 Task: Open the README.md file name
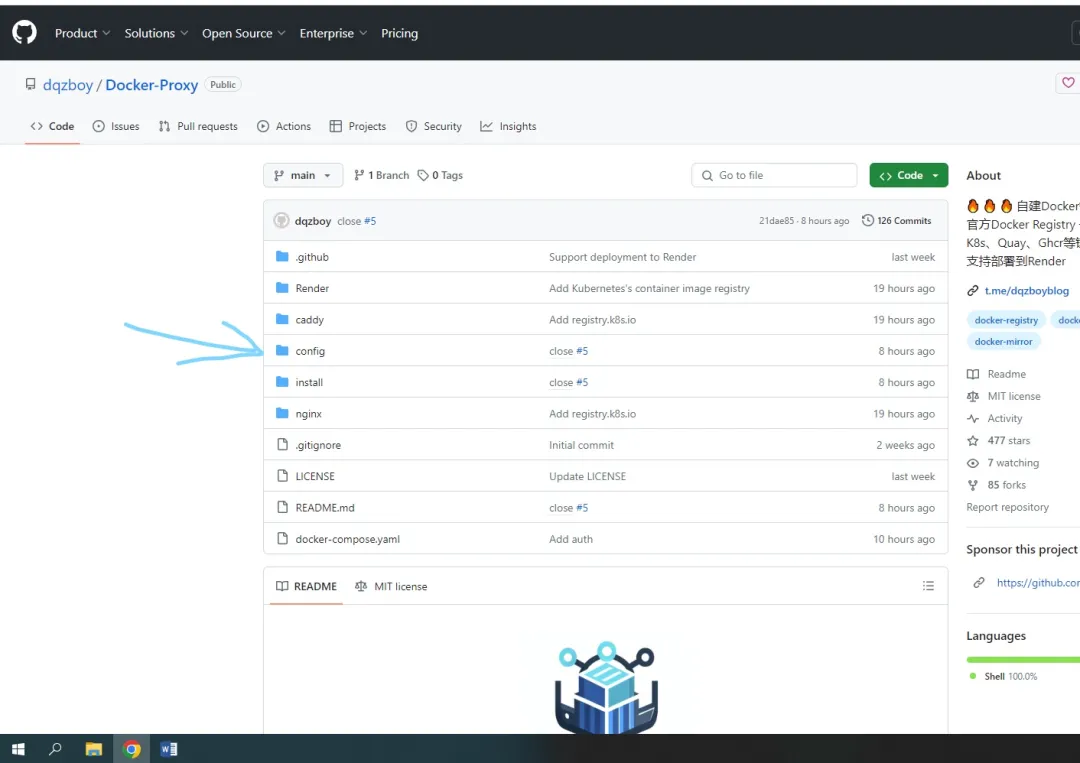coord(324,508)
